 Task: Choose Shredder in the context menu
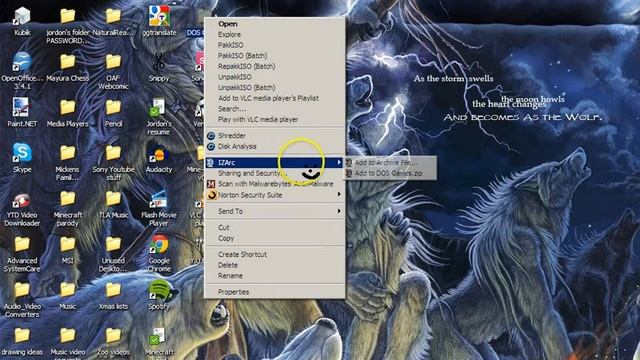tap(274, 136)
